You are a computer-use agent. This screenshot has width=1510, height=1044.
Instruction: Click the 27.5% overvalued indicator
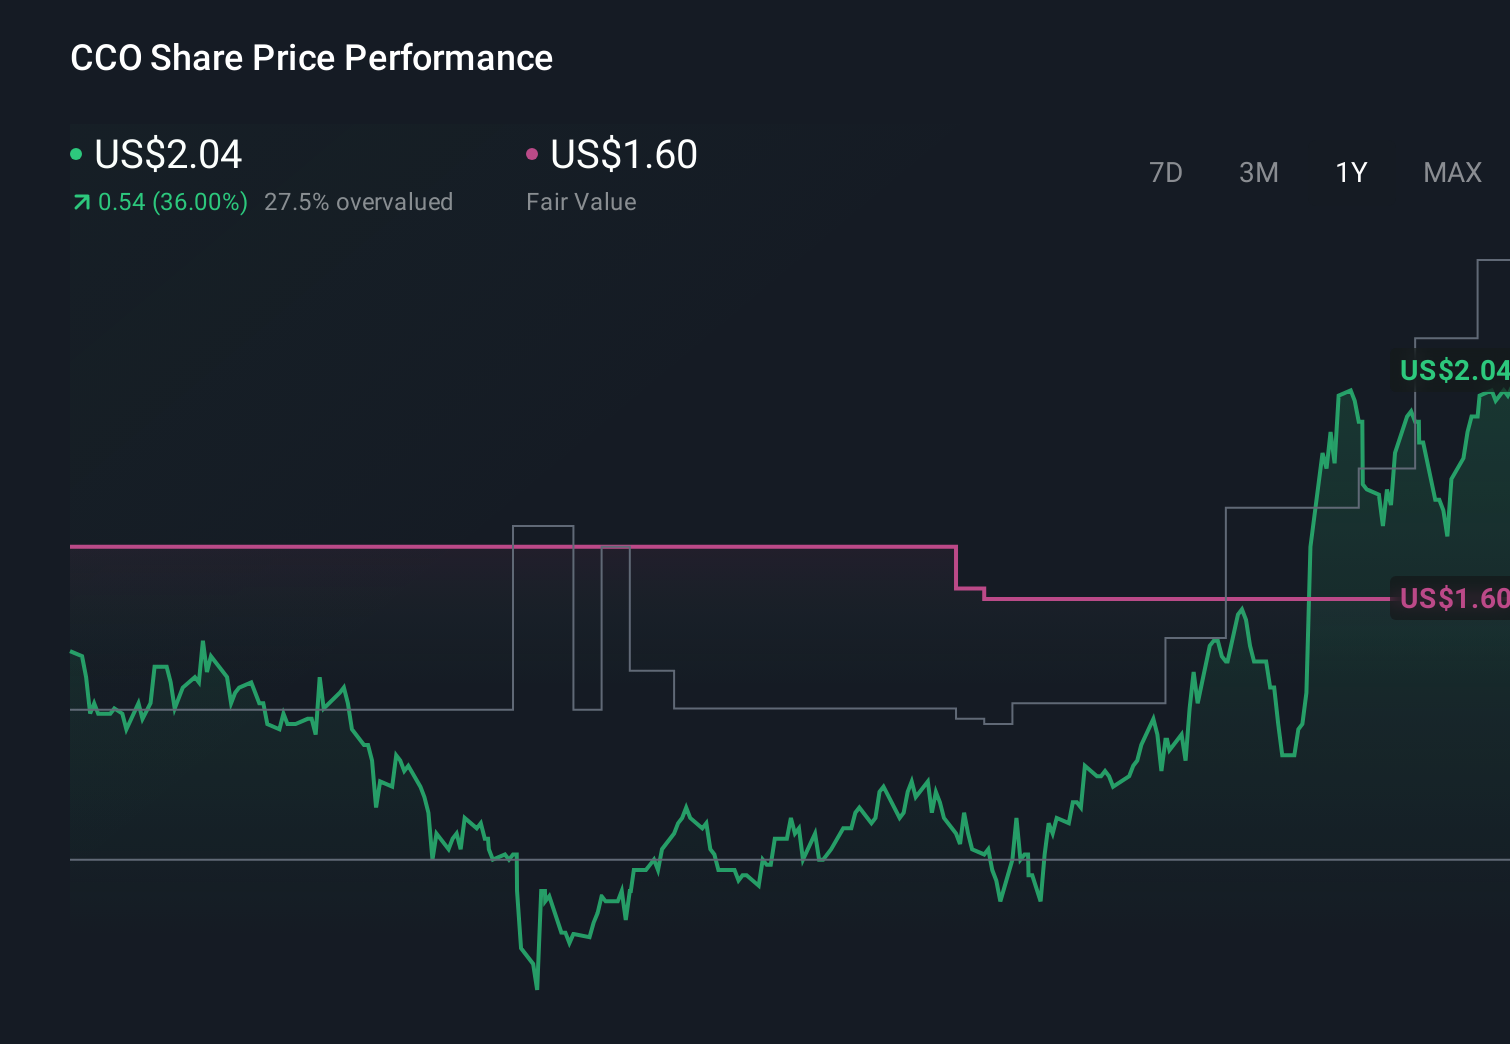click(358, 201)
